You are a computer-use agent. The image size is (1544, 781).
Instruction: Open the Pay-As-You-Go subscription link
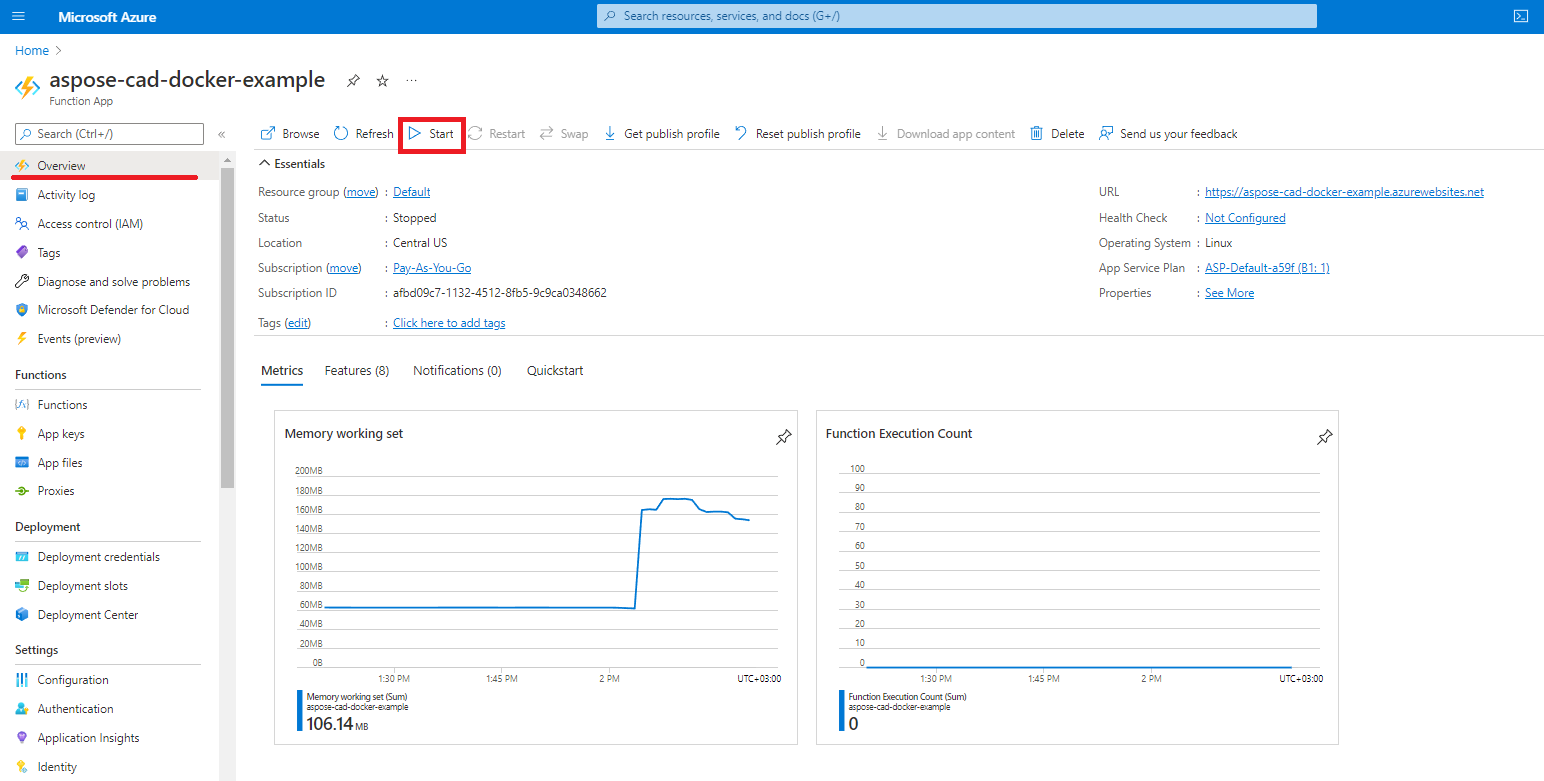[x=432, y=268]
